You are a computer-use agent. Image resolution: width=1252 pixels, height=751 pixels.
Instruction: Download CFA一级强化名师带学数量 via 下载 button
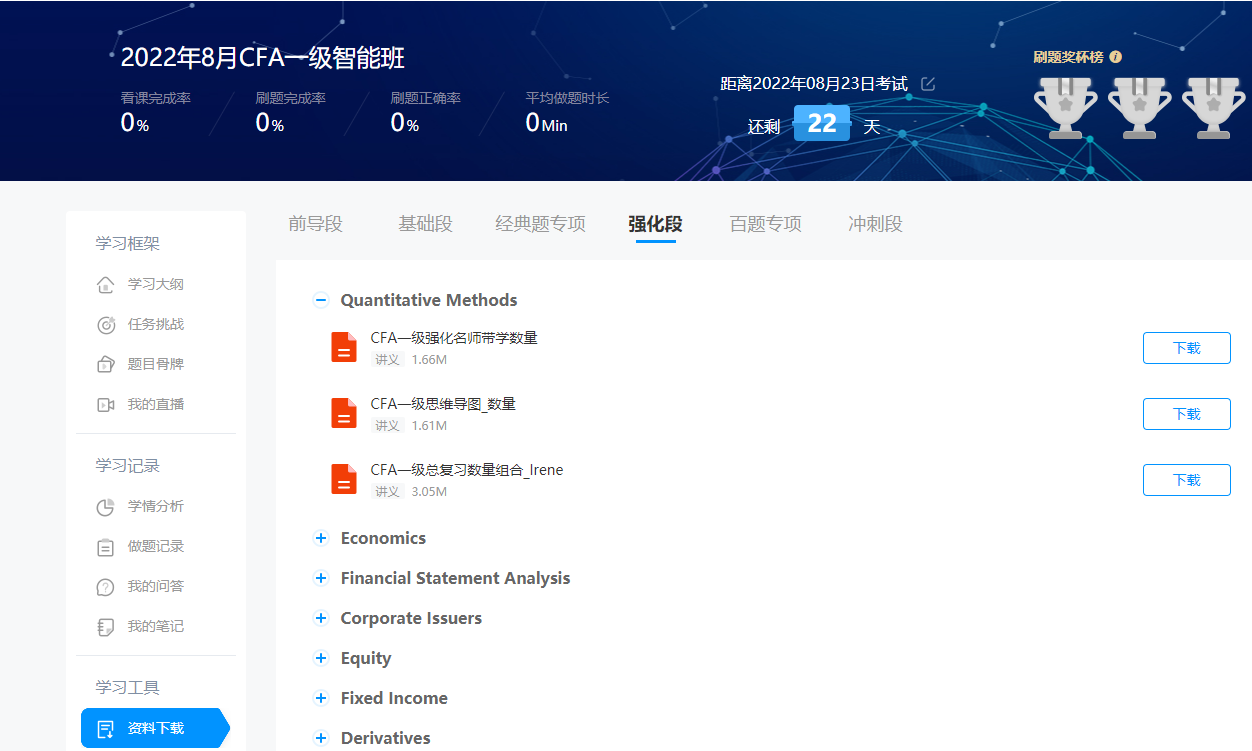[x=1187, y=348]
